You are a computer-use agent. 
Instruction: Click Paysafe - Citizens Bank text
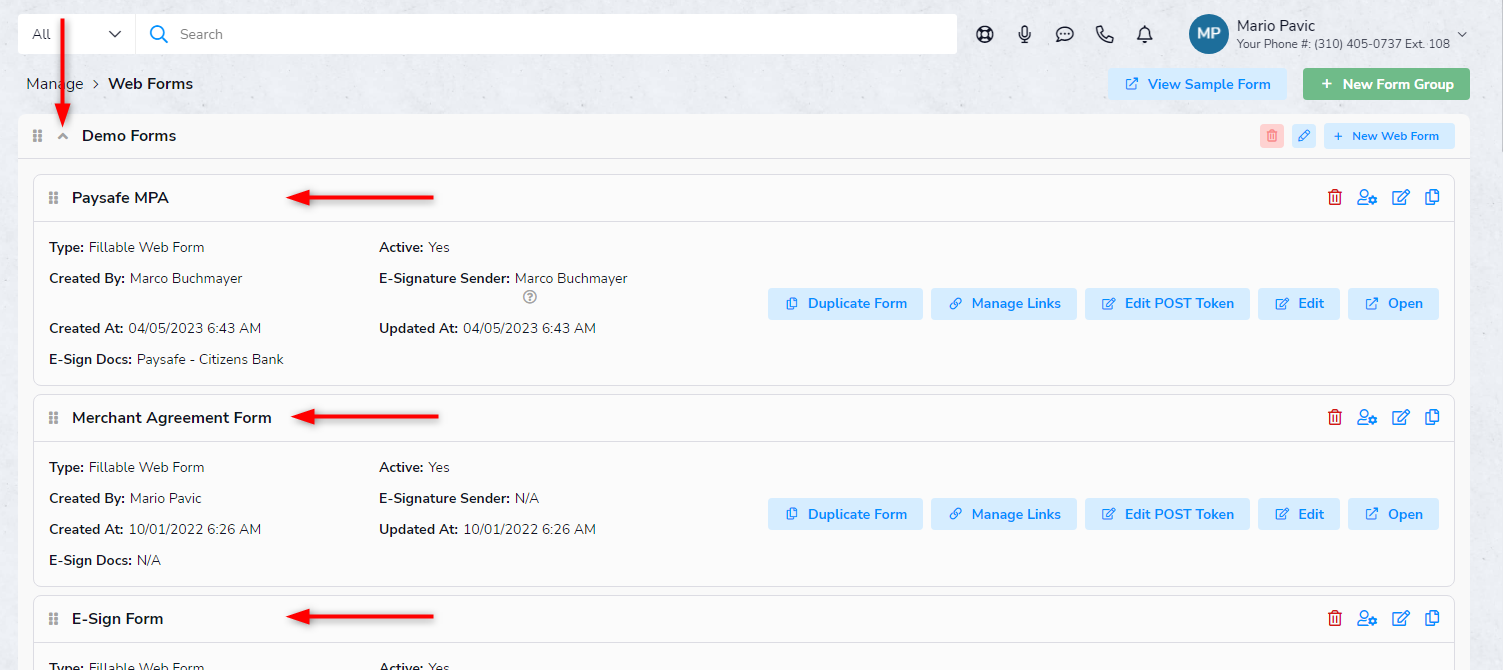point(210,359)
